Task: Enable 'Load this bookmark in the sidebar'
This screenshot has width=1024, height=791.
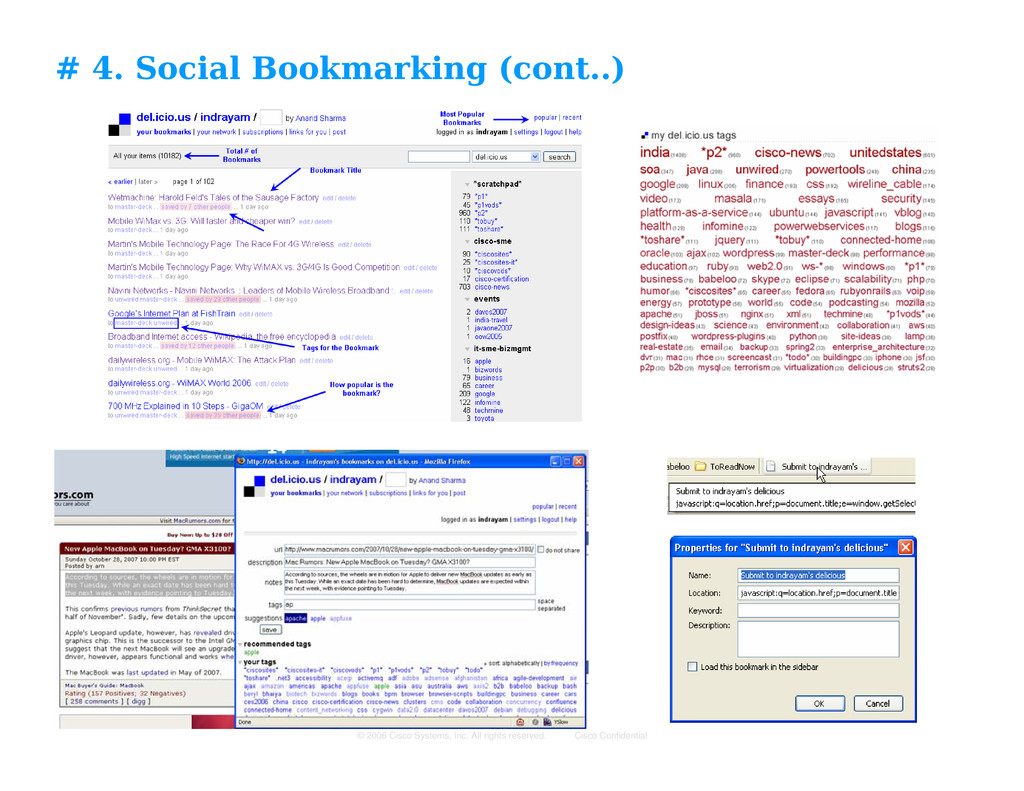Action: pyautogui.click(x=692, y=667)
